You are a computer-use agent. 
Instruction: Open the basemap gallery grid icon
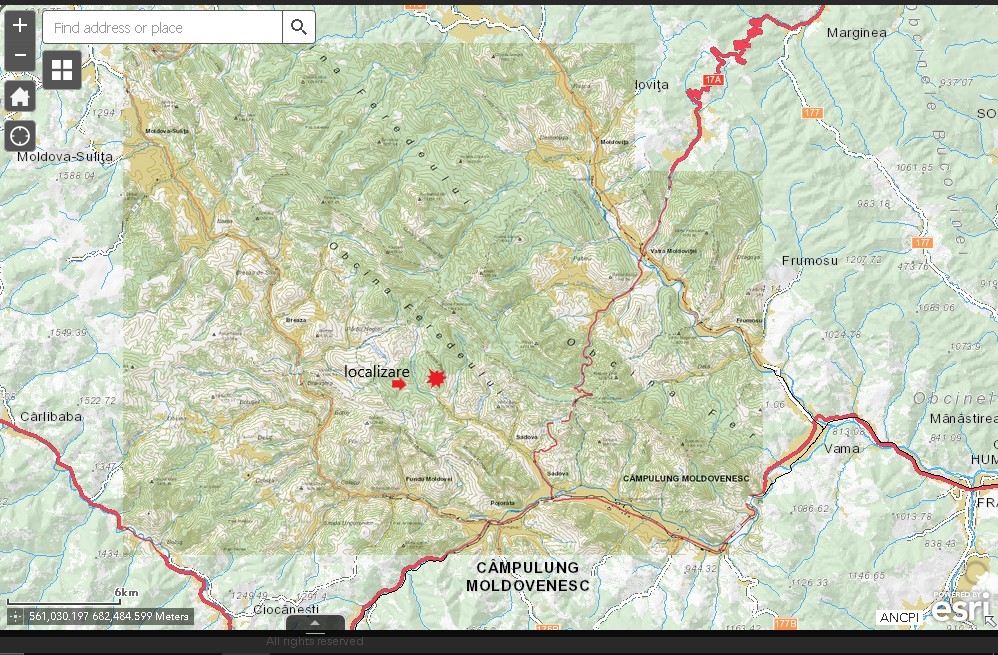[62, 70]
